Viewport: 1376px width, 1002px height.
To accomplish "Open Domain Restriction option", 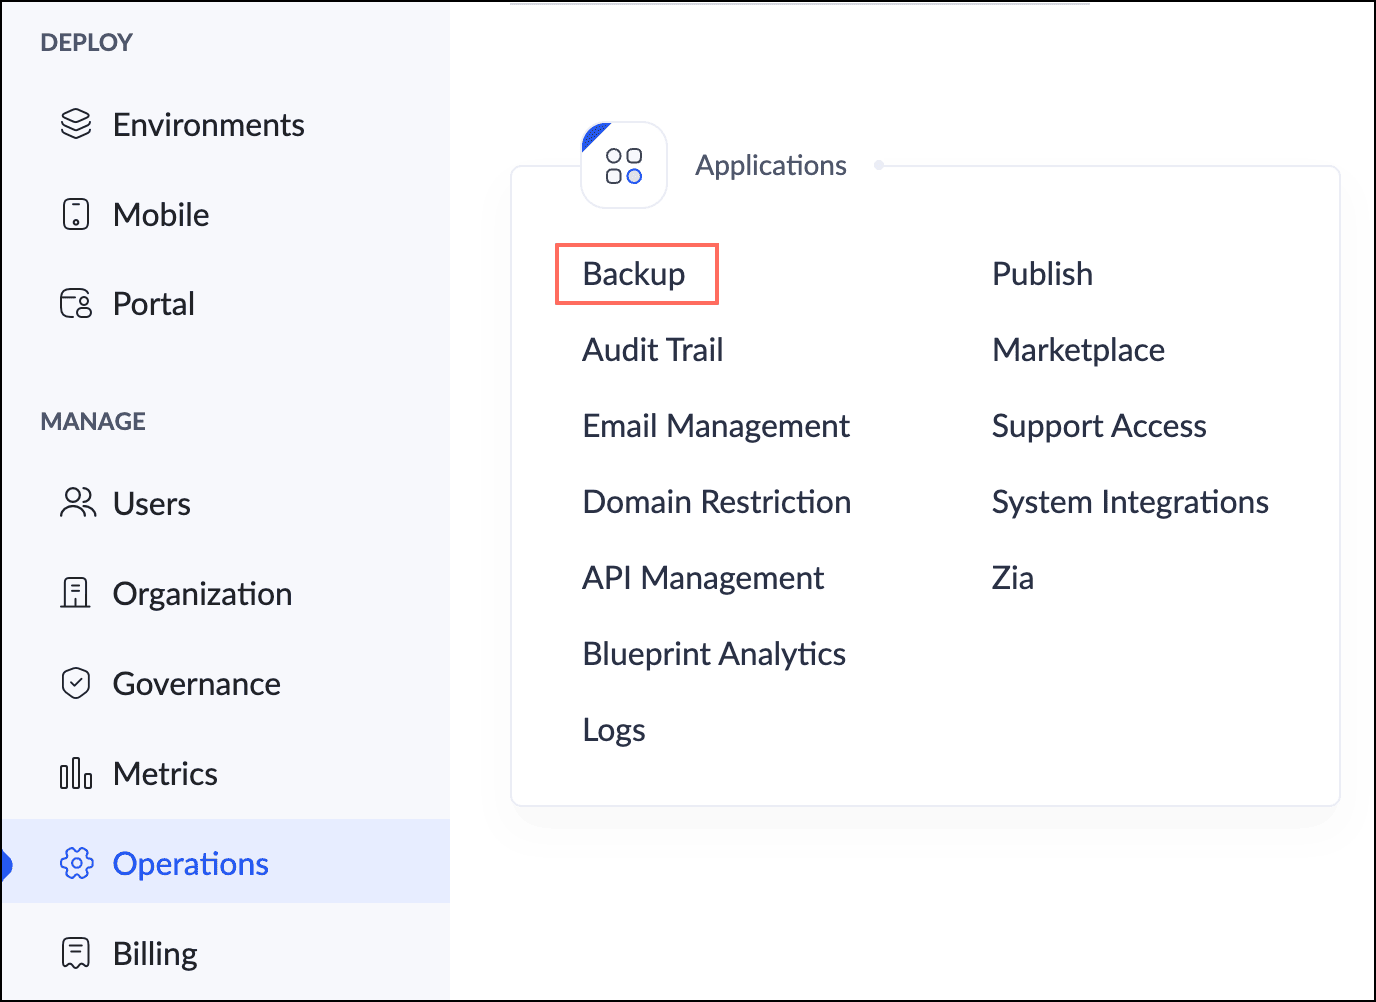I will click(716, 502).
